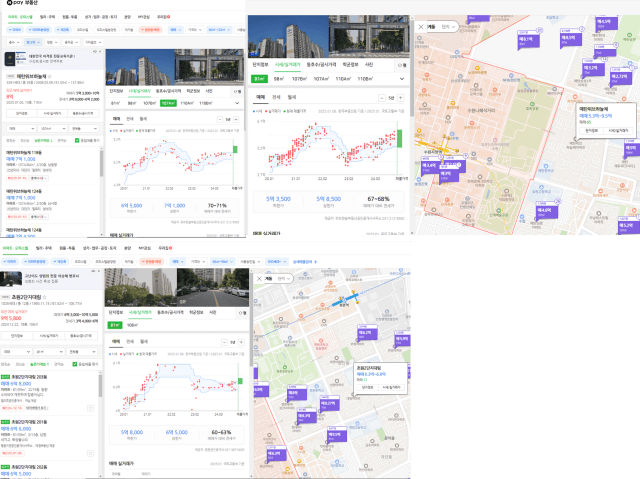Favorite 매탄위브하늘채 with its star icon
Screen dimensions: 640x479
50,76
